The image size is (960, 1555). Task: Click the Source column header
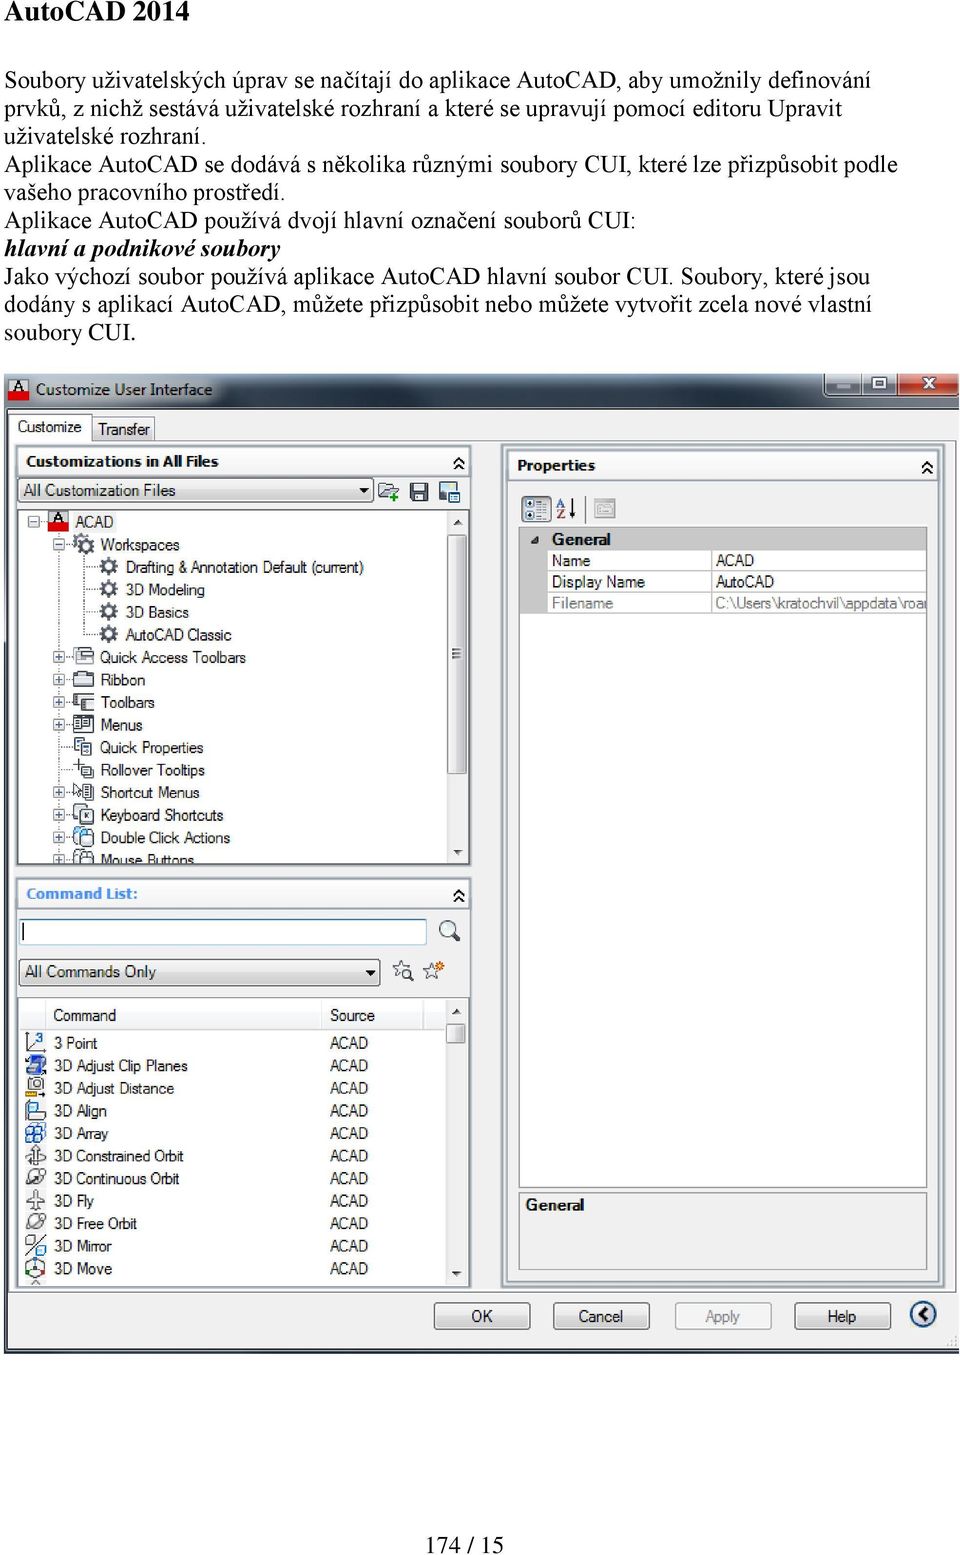pyautogui.click(x=372, y=1015)
